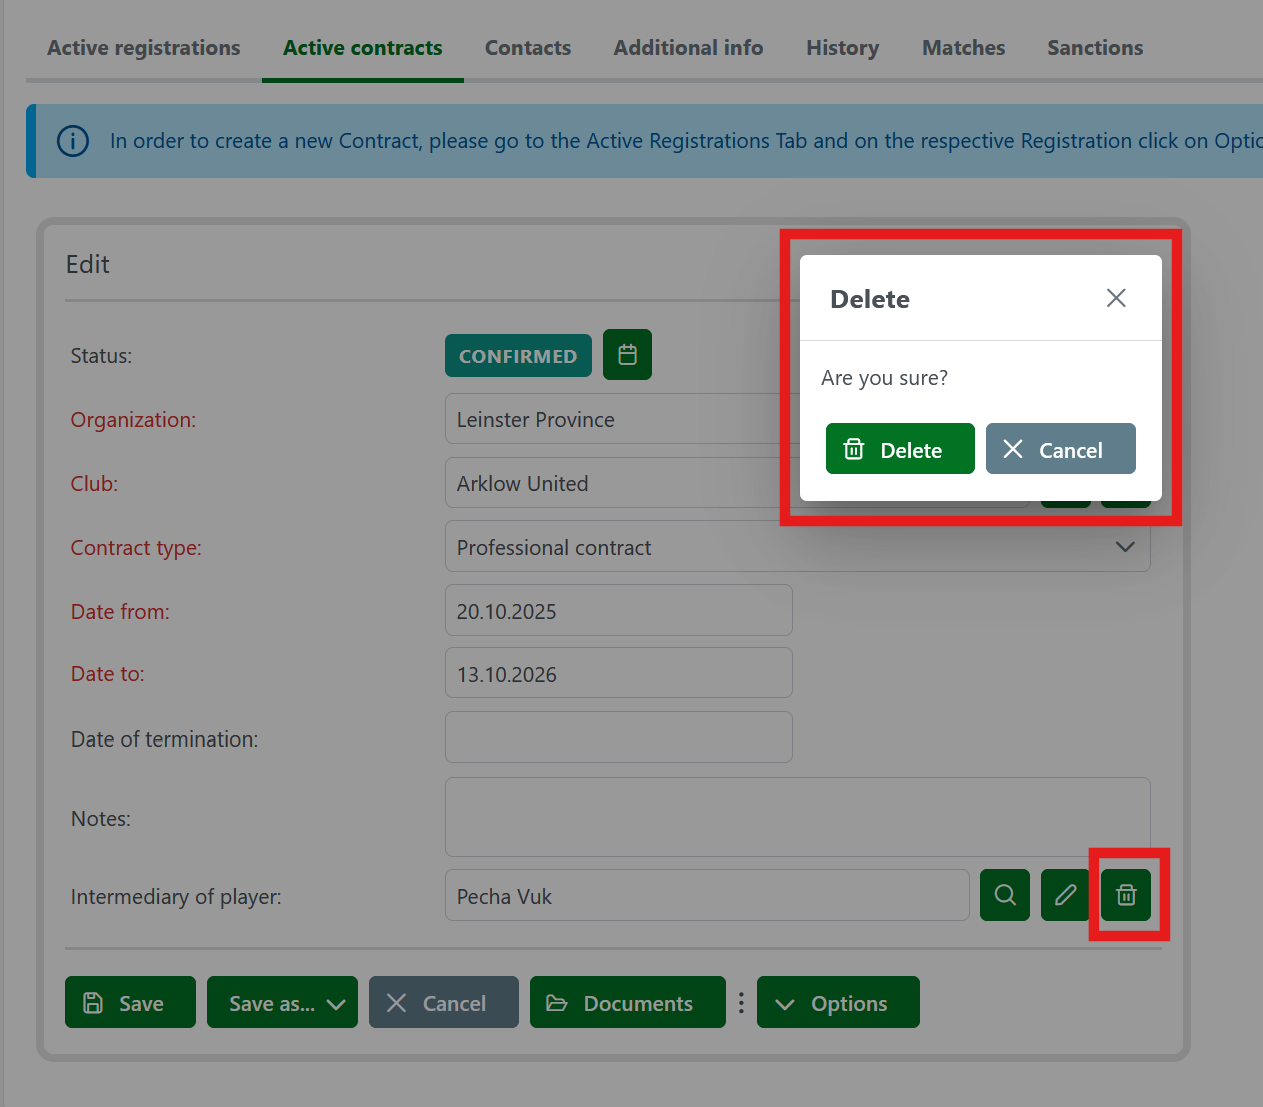
Task: Click the Notes text area
Action: (797, 817)
